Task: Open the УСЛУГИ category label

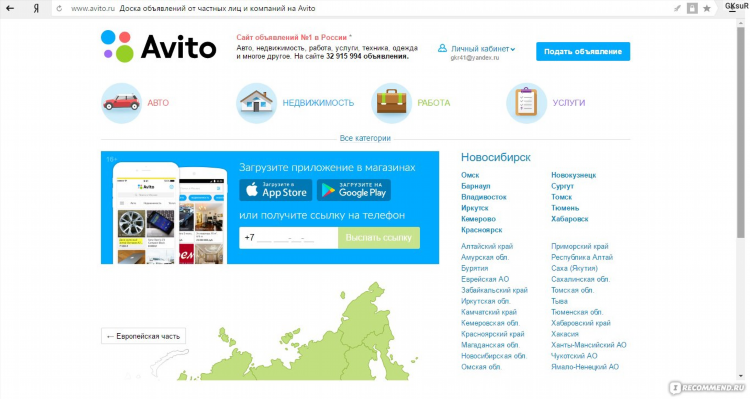Action: [569, 103]
